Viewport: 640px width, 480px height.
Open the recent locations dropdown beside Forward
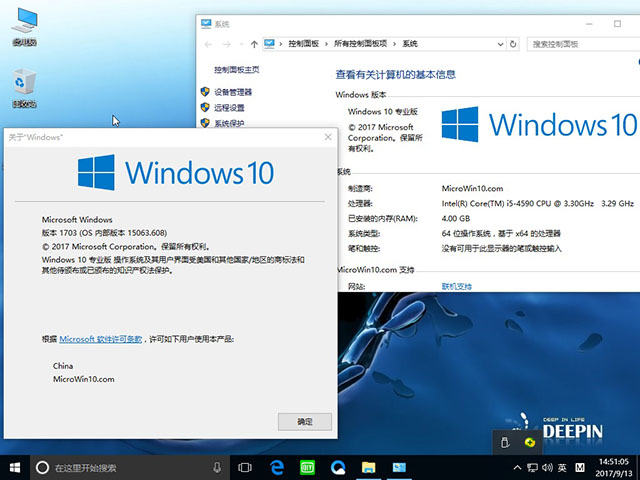241,44
